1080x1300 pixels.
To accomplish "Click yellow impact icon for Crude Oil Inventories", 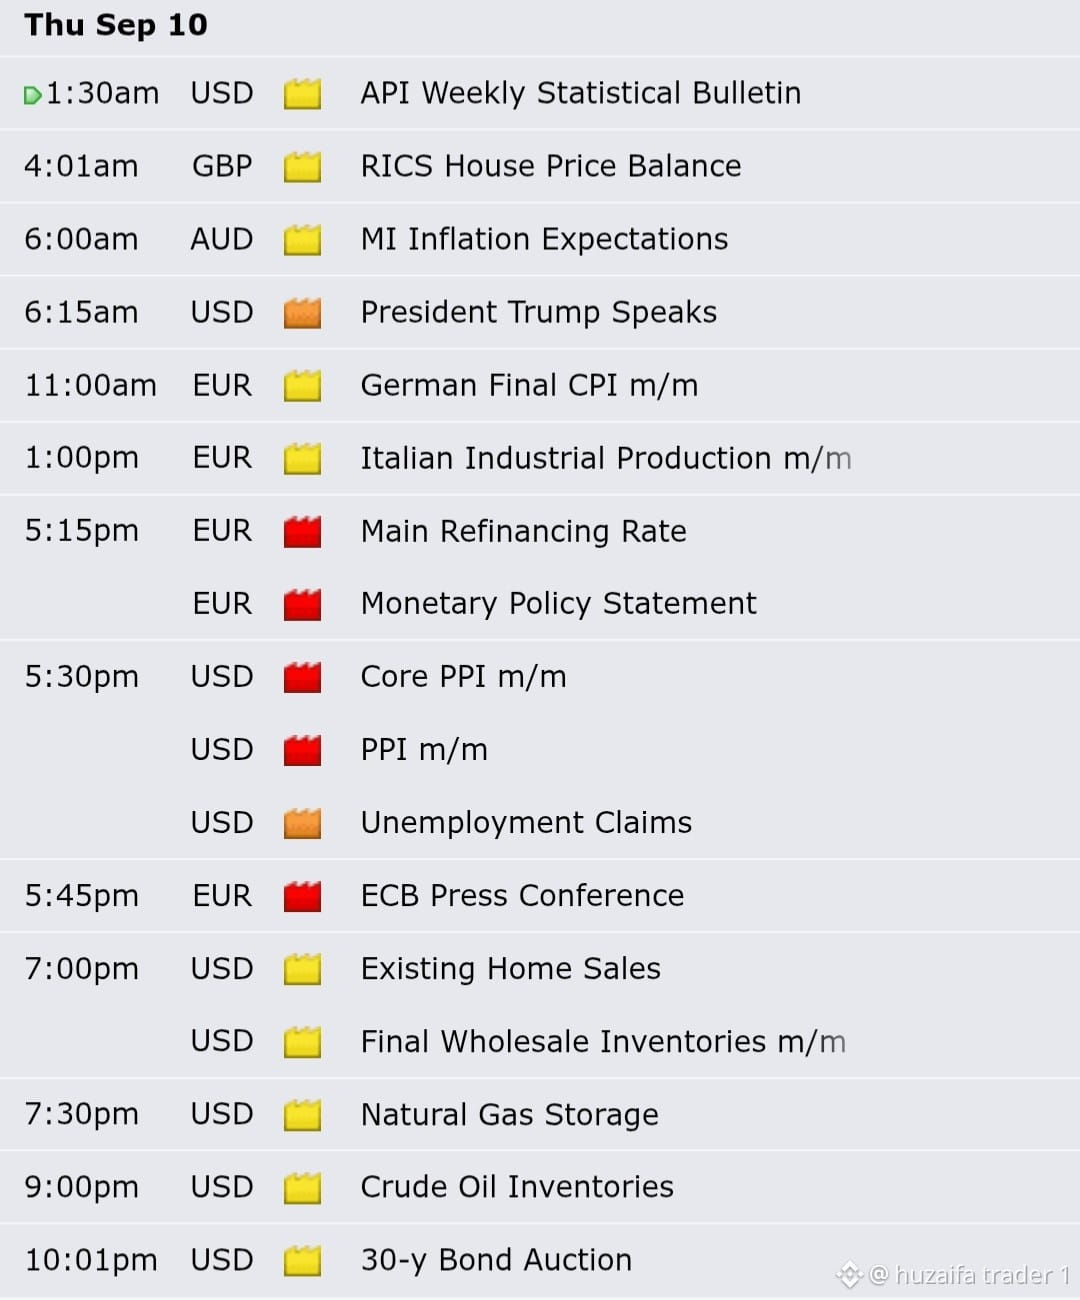I will (x=302, y=1188).
